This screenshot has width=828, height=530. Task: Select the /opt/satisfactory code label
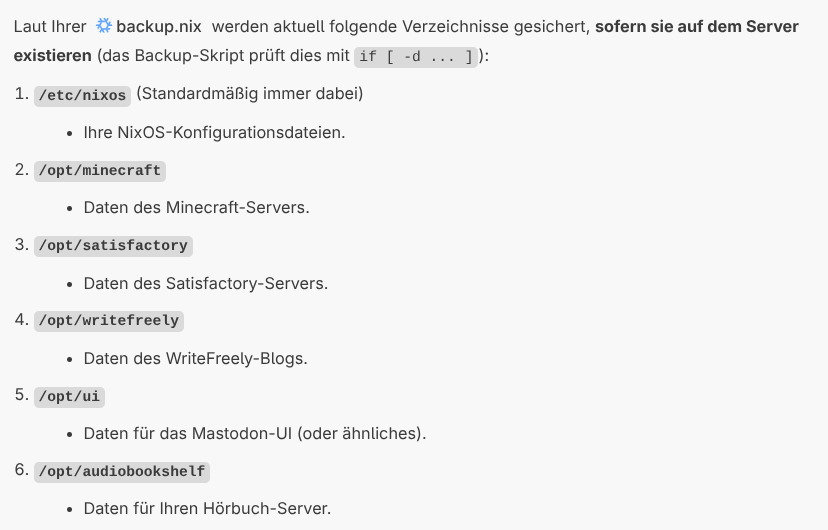[113, 245]
